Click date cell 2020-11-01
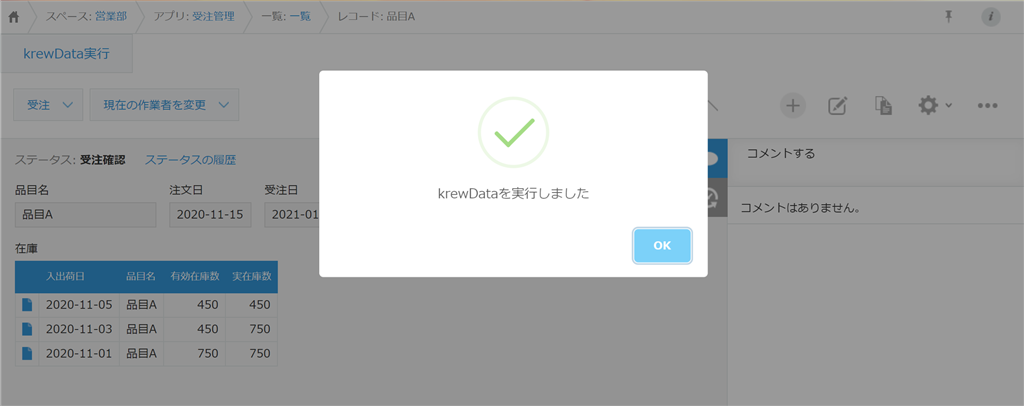Image resolution: width=1024 pixels, height=406 pixels. tap(79, 353)
